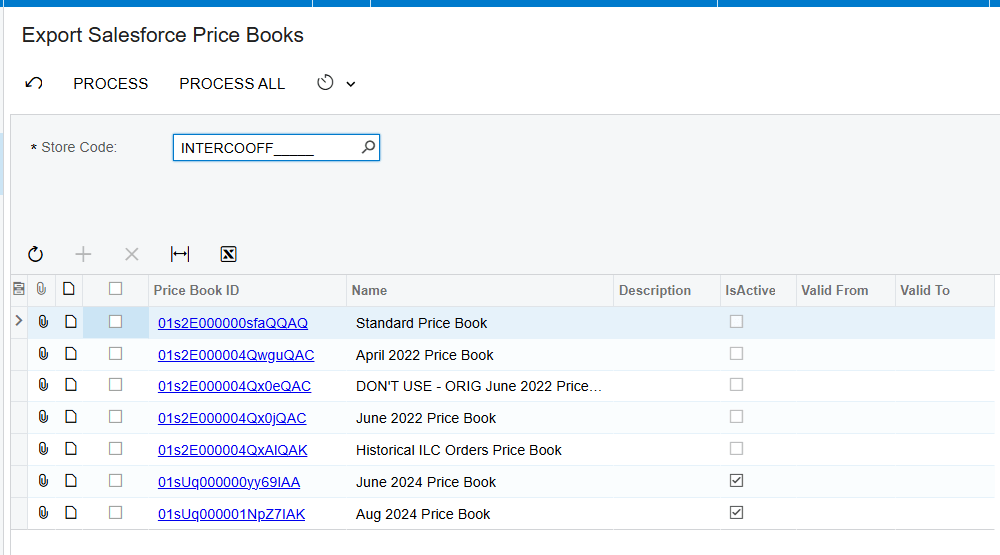1000x555 pixels.
Task: Open notes for June 2024 Price Book
Action: [71, 480]
